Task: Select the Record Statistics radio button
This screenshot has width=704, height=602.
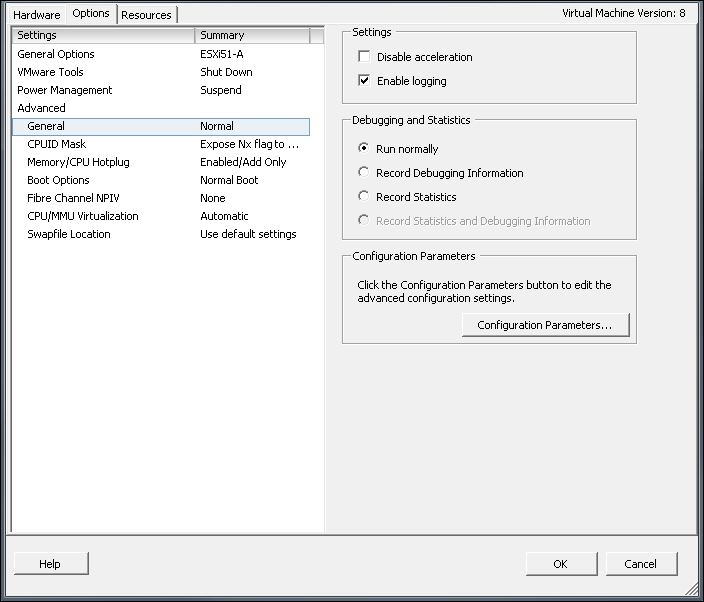Action: click(364, 196)
